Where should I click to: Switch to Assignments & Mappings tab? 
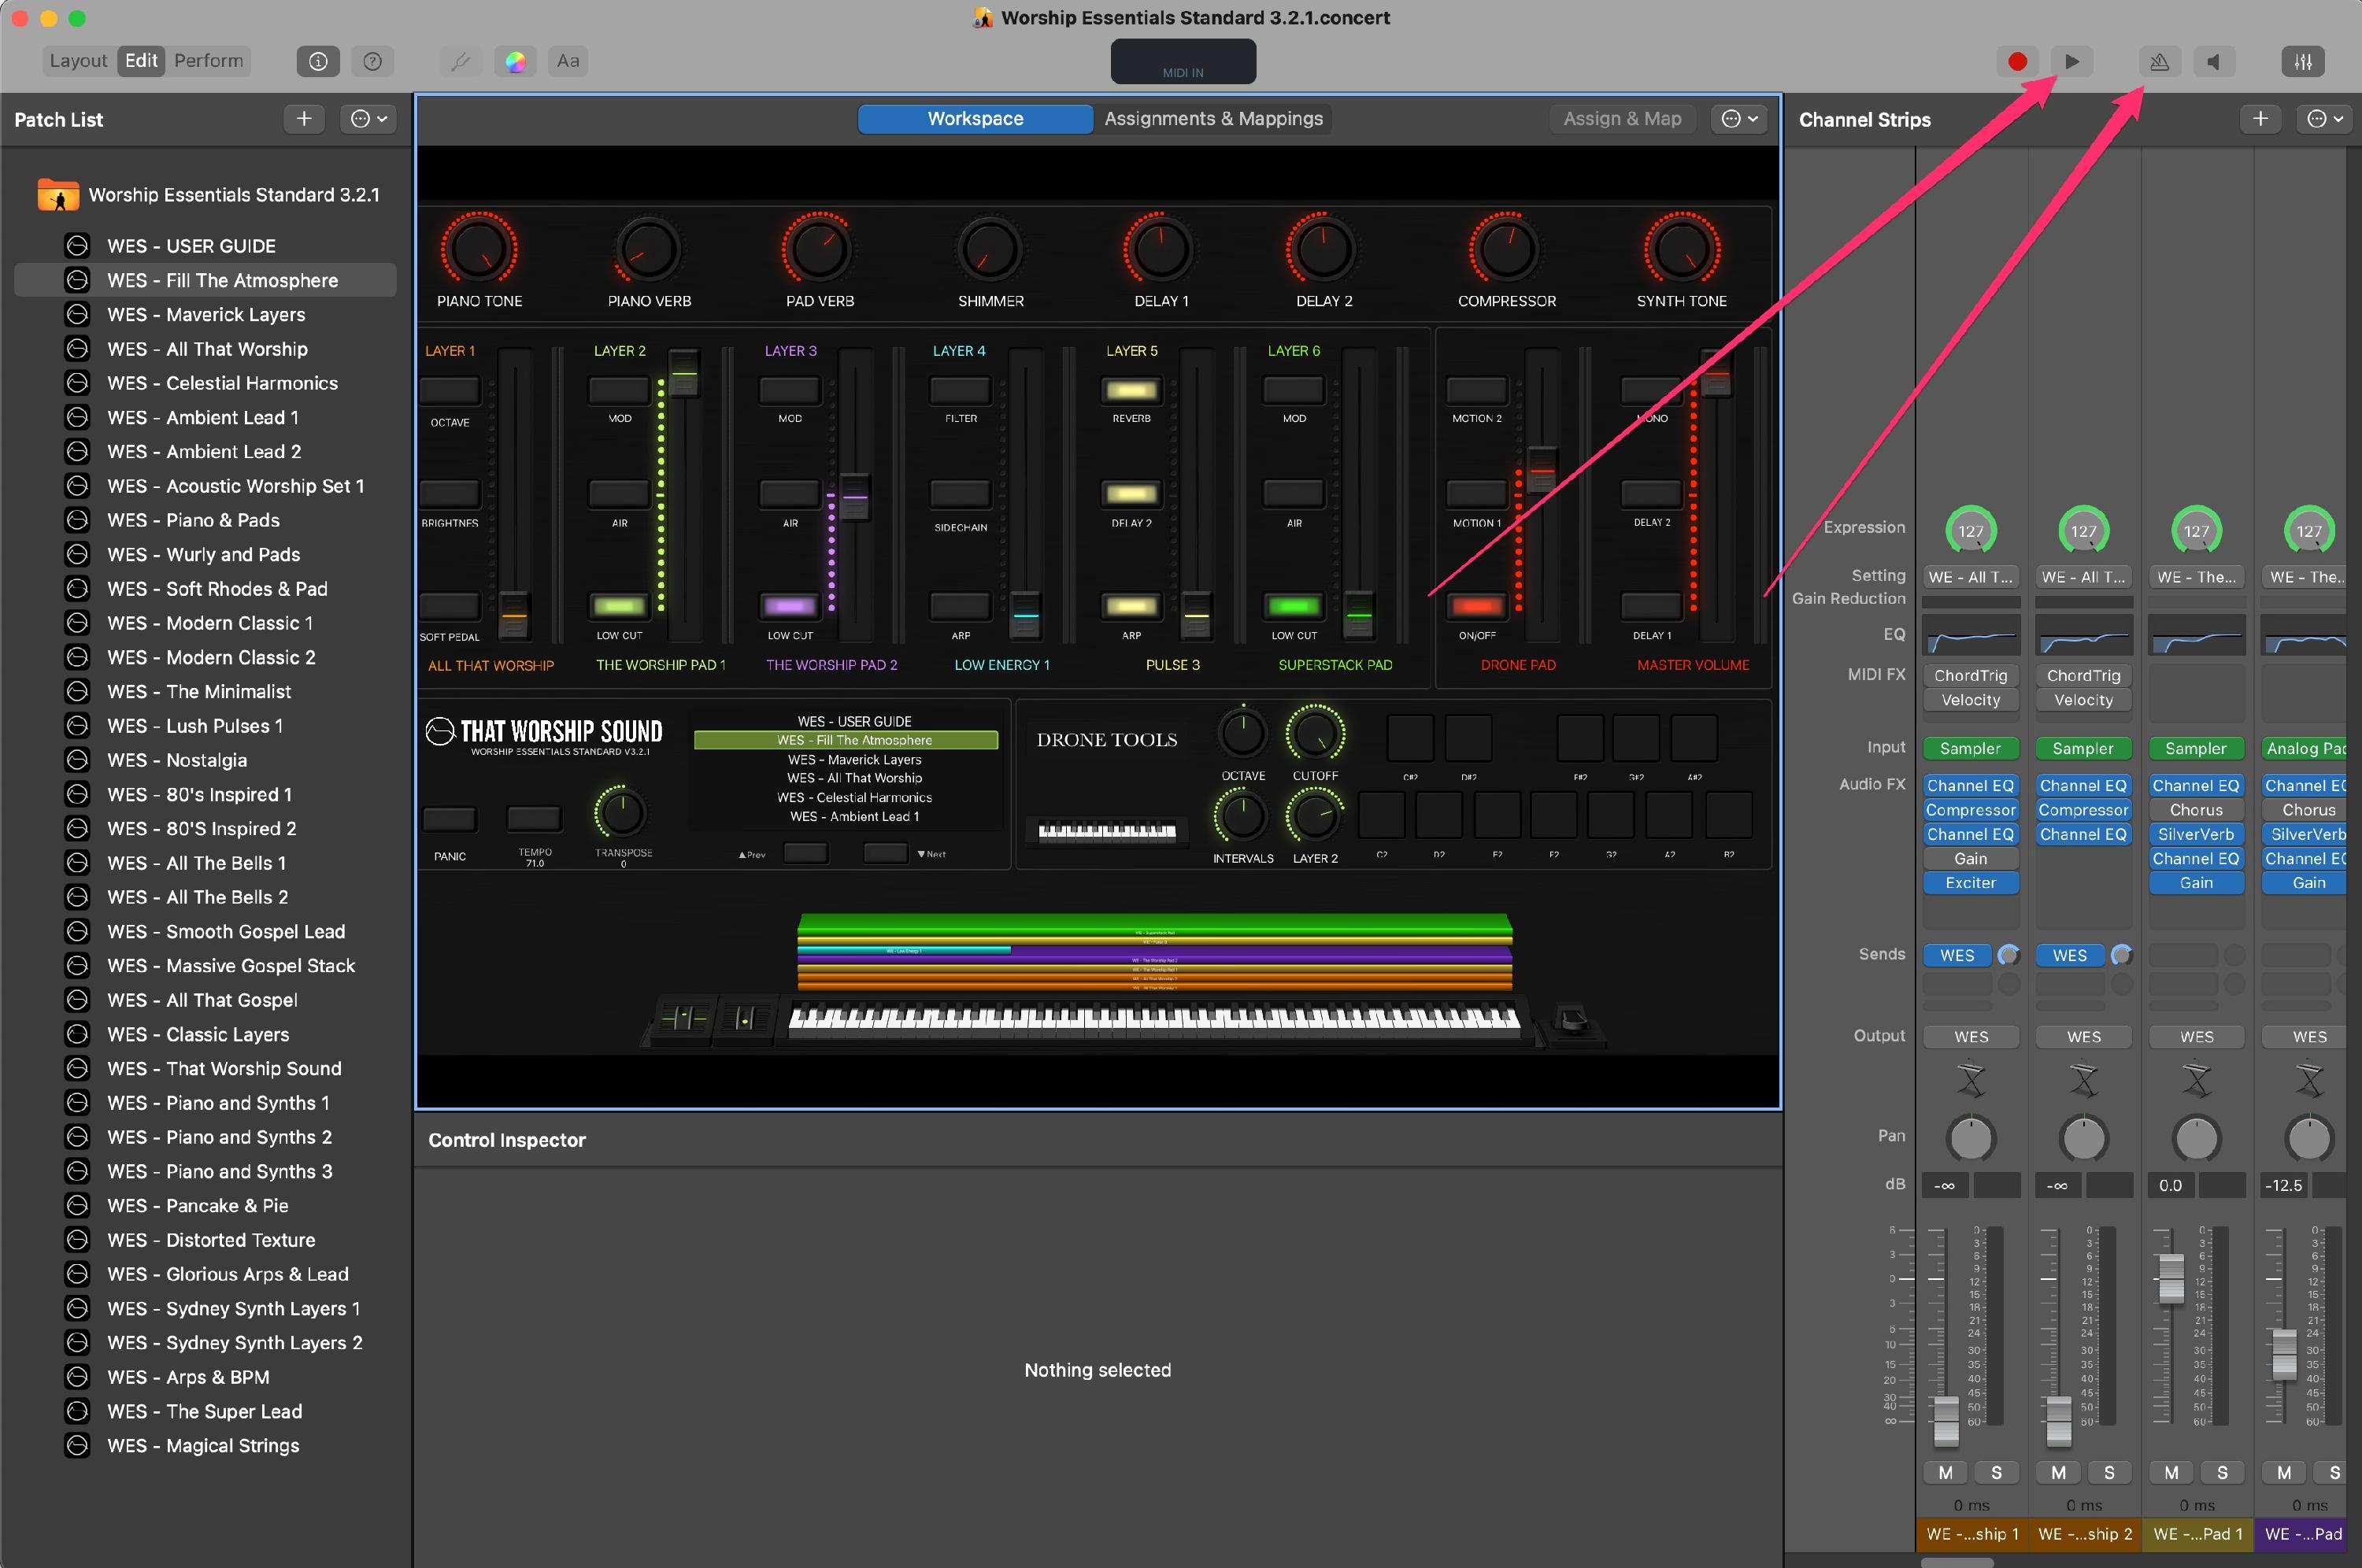pos(1213,118)
